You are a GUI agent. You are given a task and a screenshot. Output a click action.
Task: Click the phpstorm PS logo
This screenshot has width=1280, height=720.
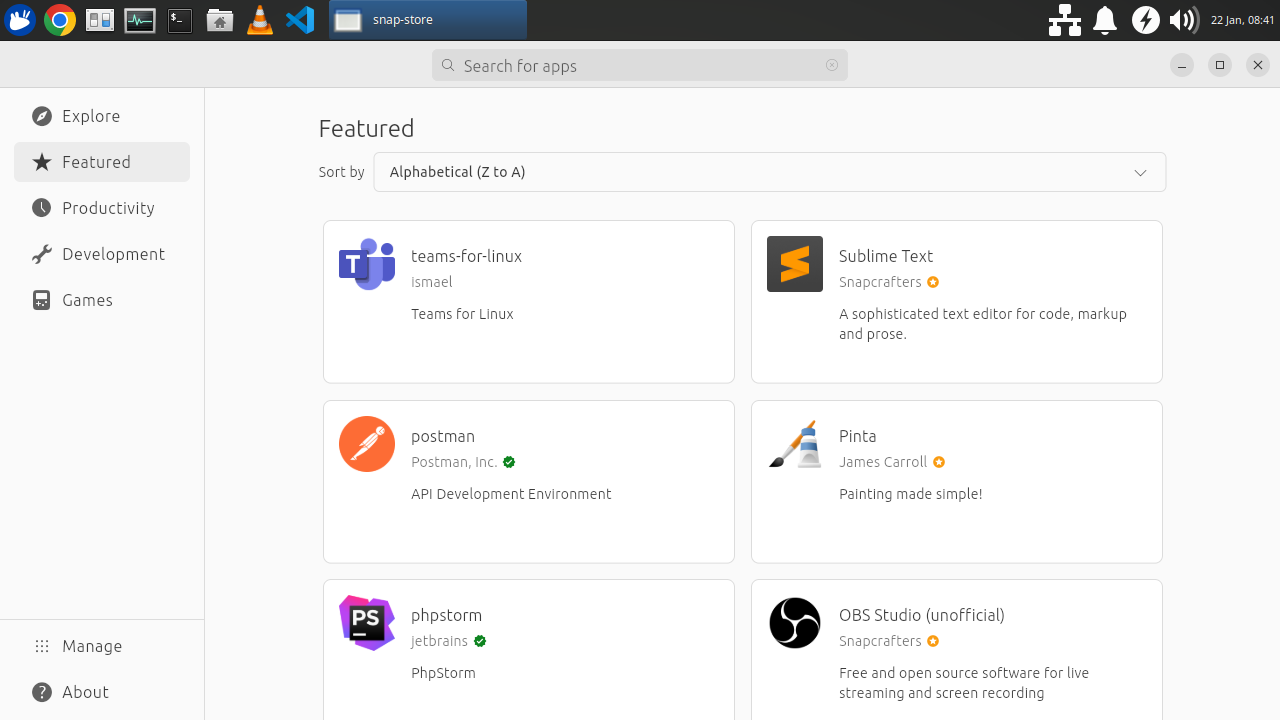[367, 623]
